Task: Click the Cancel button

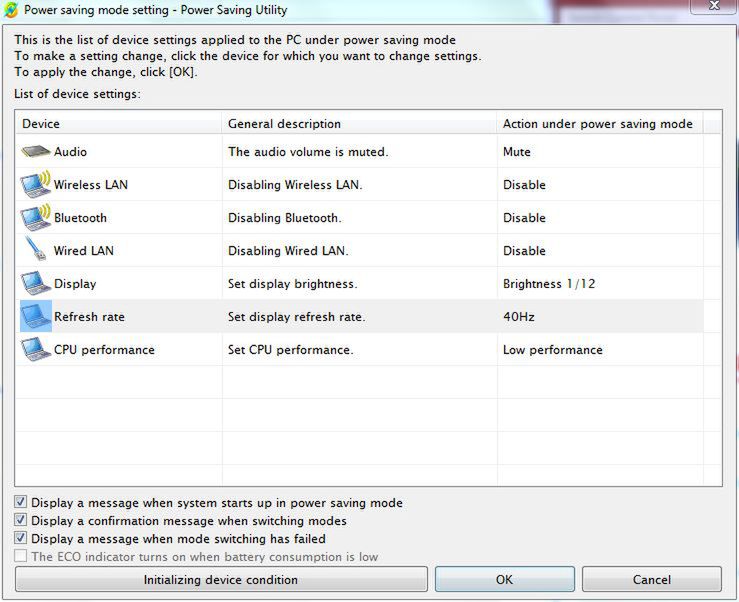Action: click(x=652, y=579)
